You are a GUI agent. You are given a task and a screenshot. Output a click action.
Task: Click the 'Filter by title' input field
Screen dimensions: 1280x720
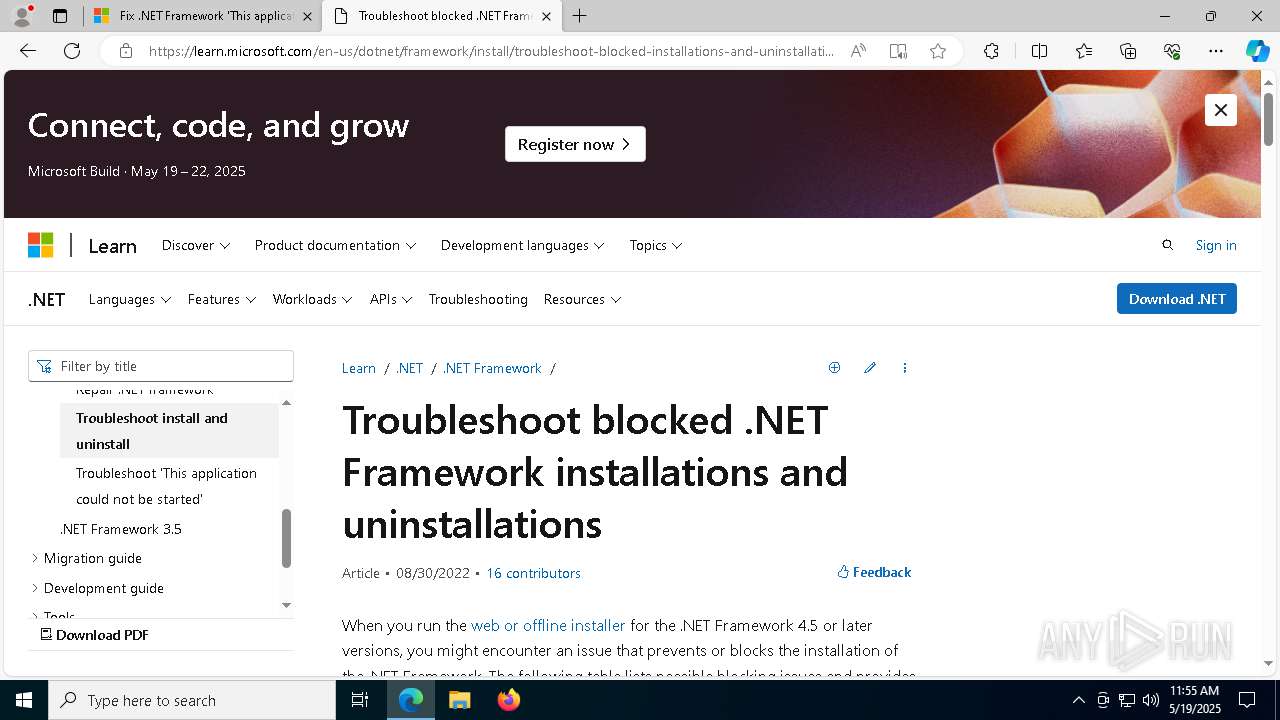click(161, 366)
